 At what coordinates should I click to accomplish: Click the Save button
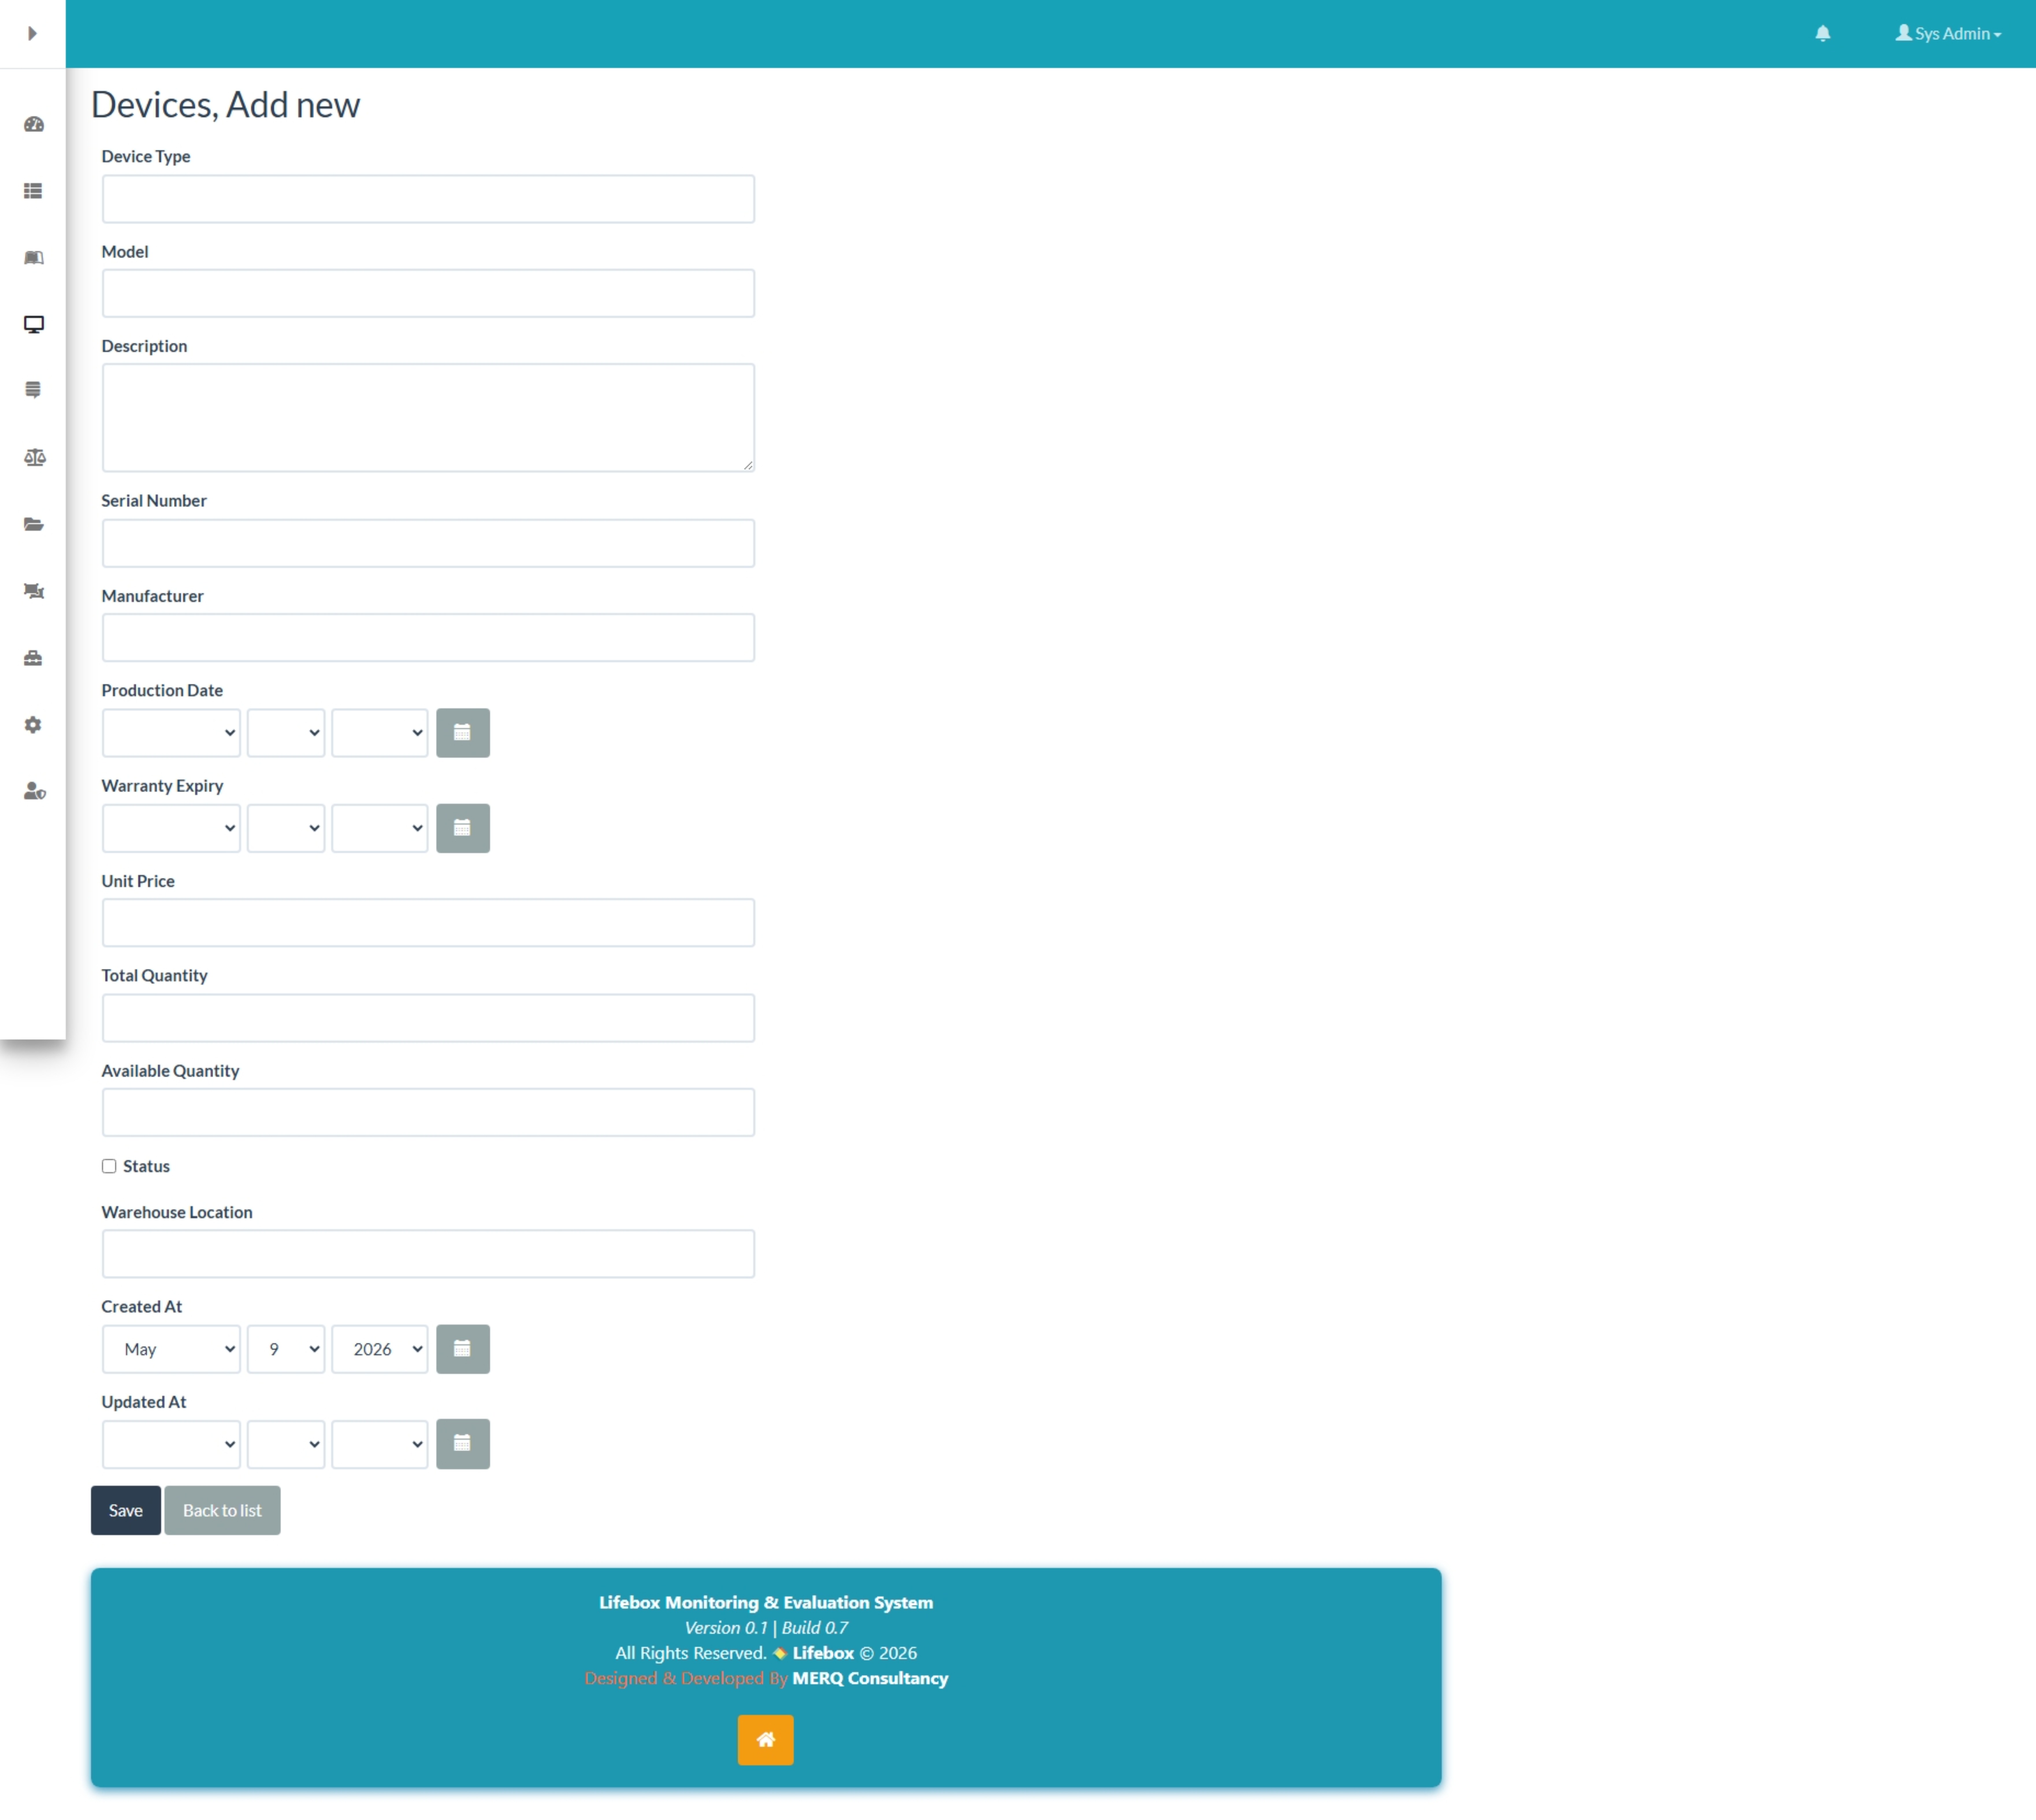coord(126,1510)
